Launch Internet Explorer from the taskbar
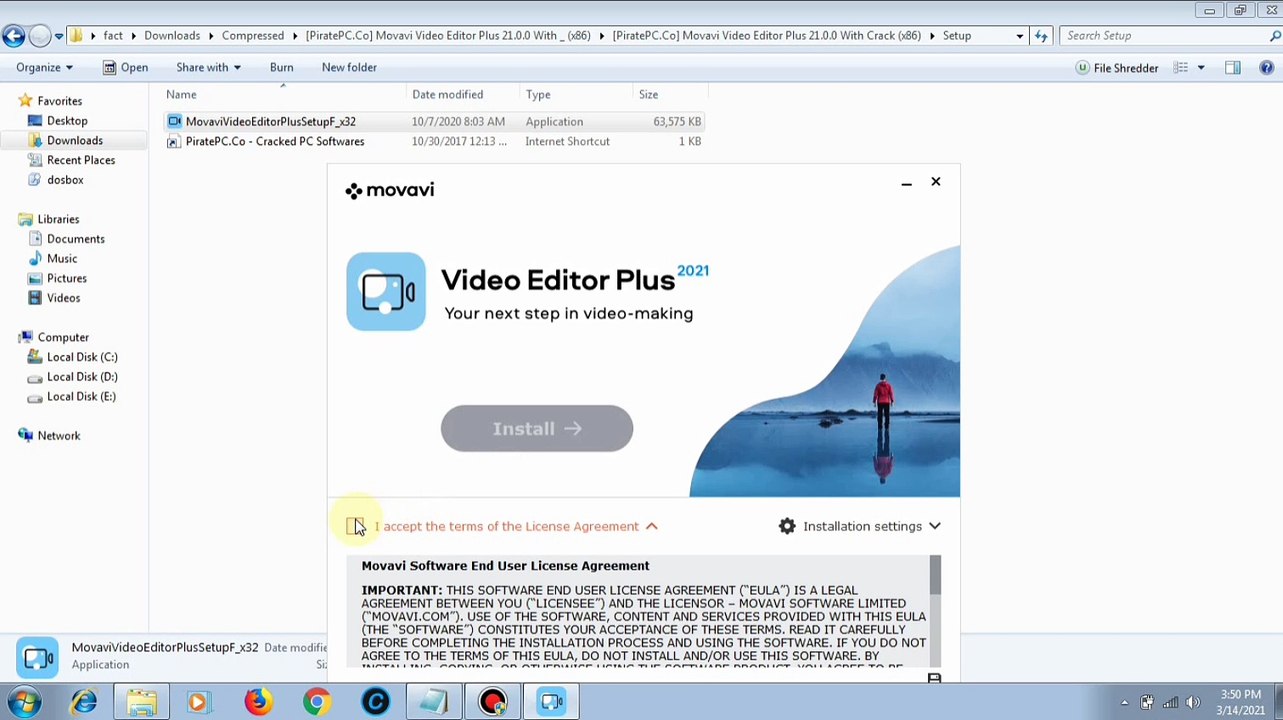The image size is (1283, 720). (x=83, y=702)
